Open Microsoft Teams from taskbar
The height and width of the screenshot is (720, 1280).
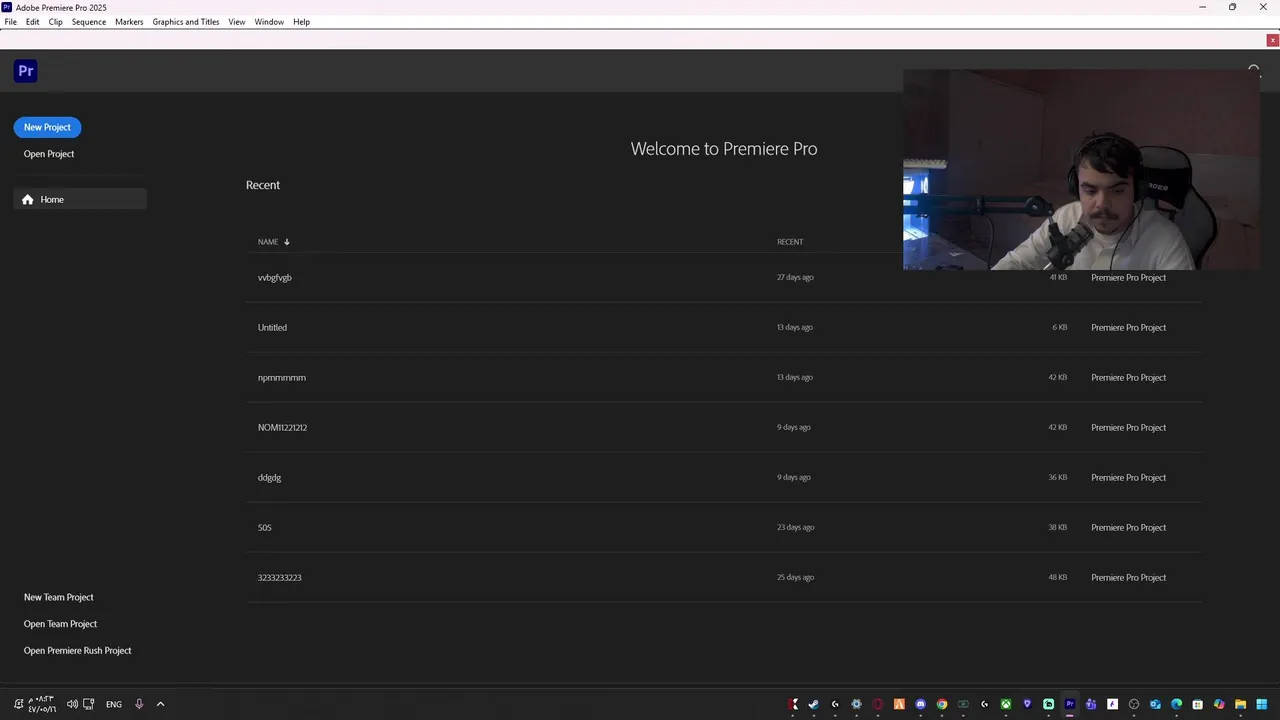coord(1091,704)
